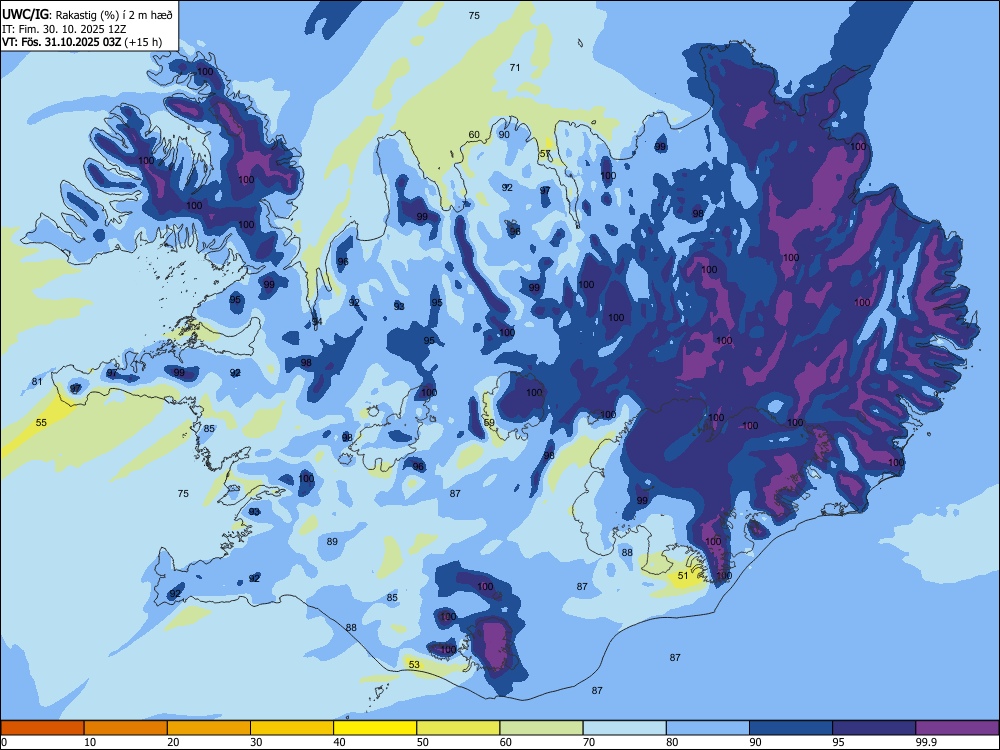1000x750 pixels.
Task: Click the '71' humidity value over northern sea
Action: coord(515,67)
